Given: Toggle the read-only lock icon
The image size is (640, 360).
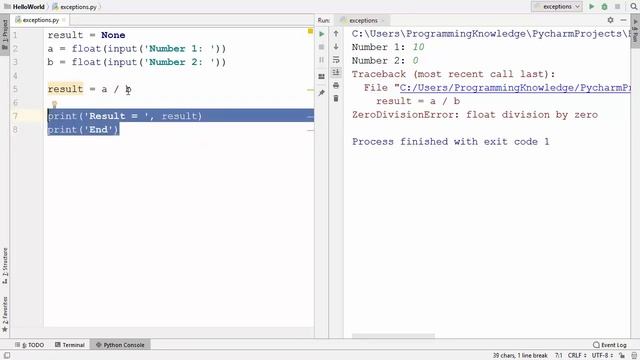Looking at the screenshot, I should [x=622, y=356].
